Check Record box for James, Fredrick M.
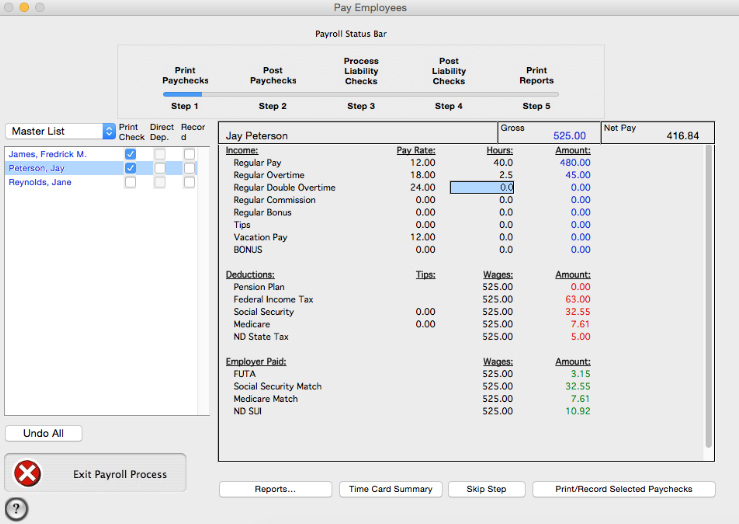This screenshot has width=739, height=524. point(189,154)
